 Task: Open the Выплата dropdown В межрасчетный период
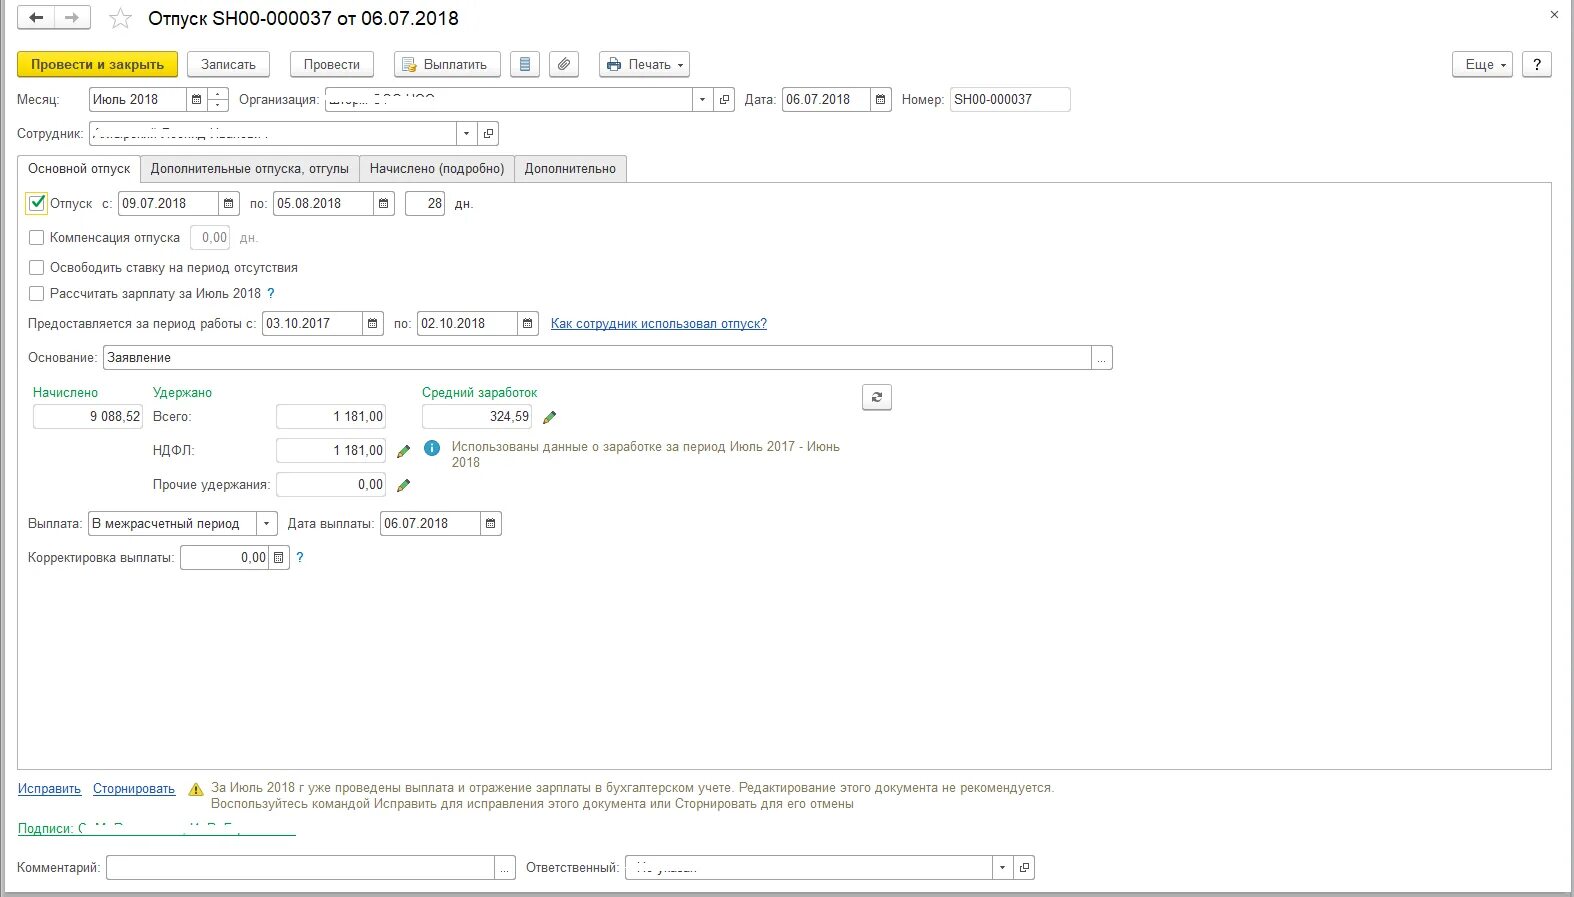tap(266, 523)
